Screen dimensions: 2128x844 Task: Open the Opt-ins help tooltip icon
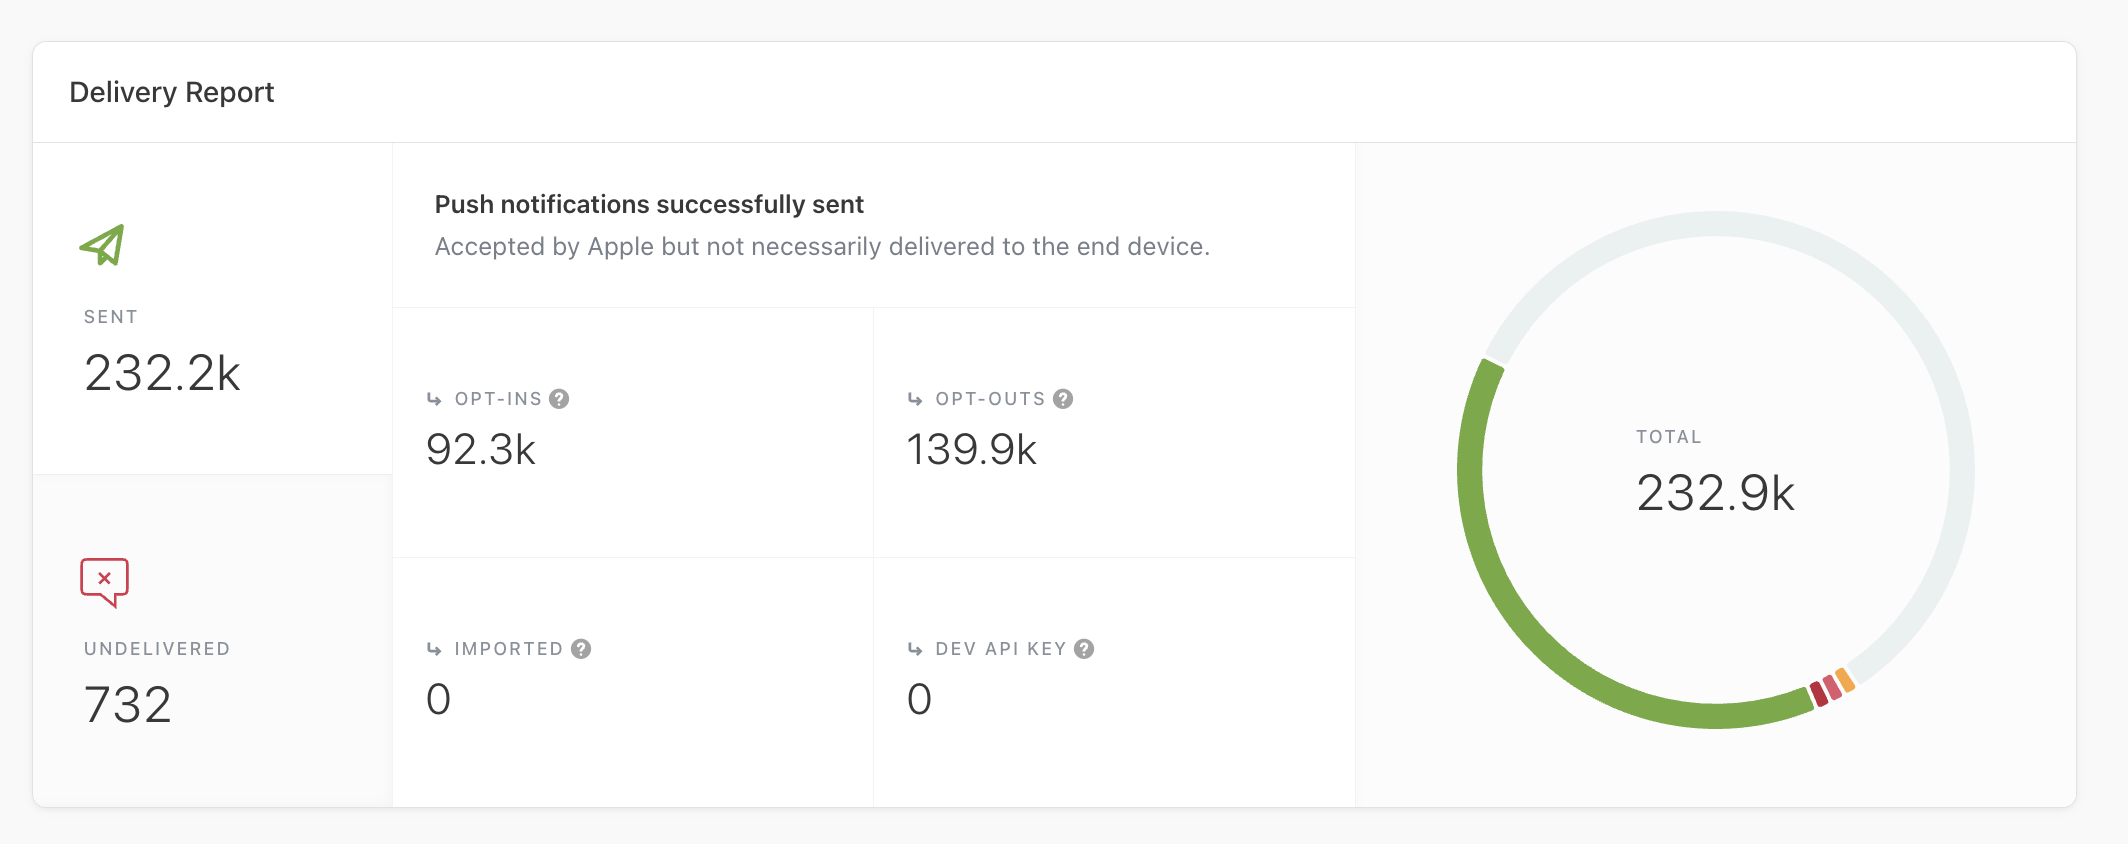(x=560, y=399)
